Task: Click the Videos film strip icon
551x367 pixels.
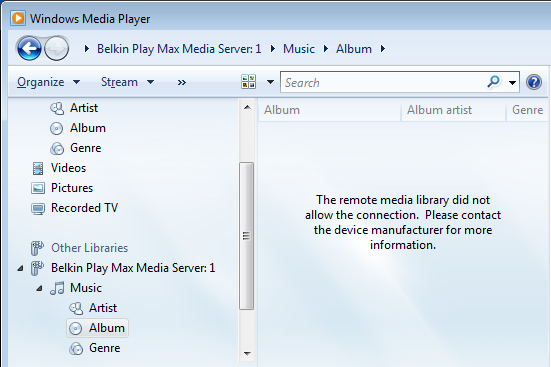Action: (38, 168)
